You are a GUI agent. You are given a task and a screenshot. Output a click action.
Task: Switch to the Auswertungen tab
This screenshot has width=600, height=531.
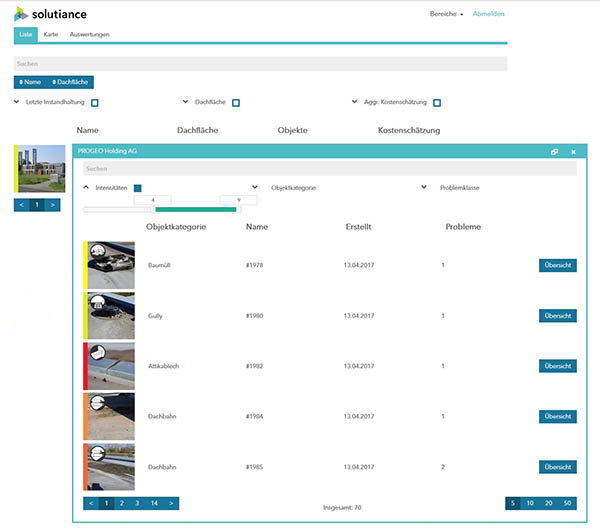(90, 35)
